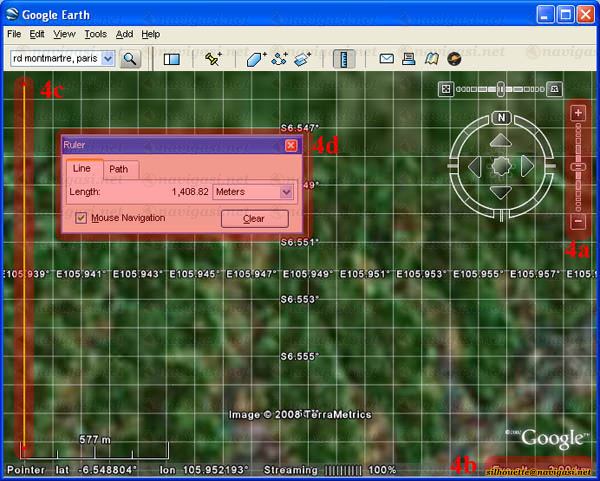Viewport: 600px width, 481px height.
Task: Open the View menu
Action: coord(64,34)
